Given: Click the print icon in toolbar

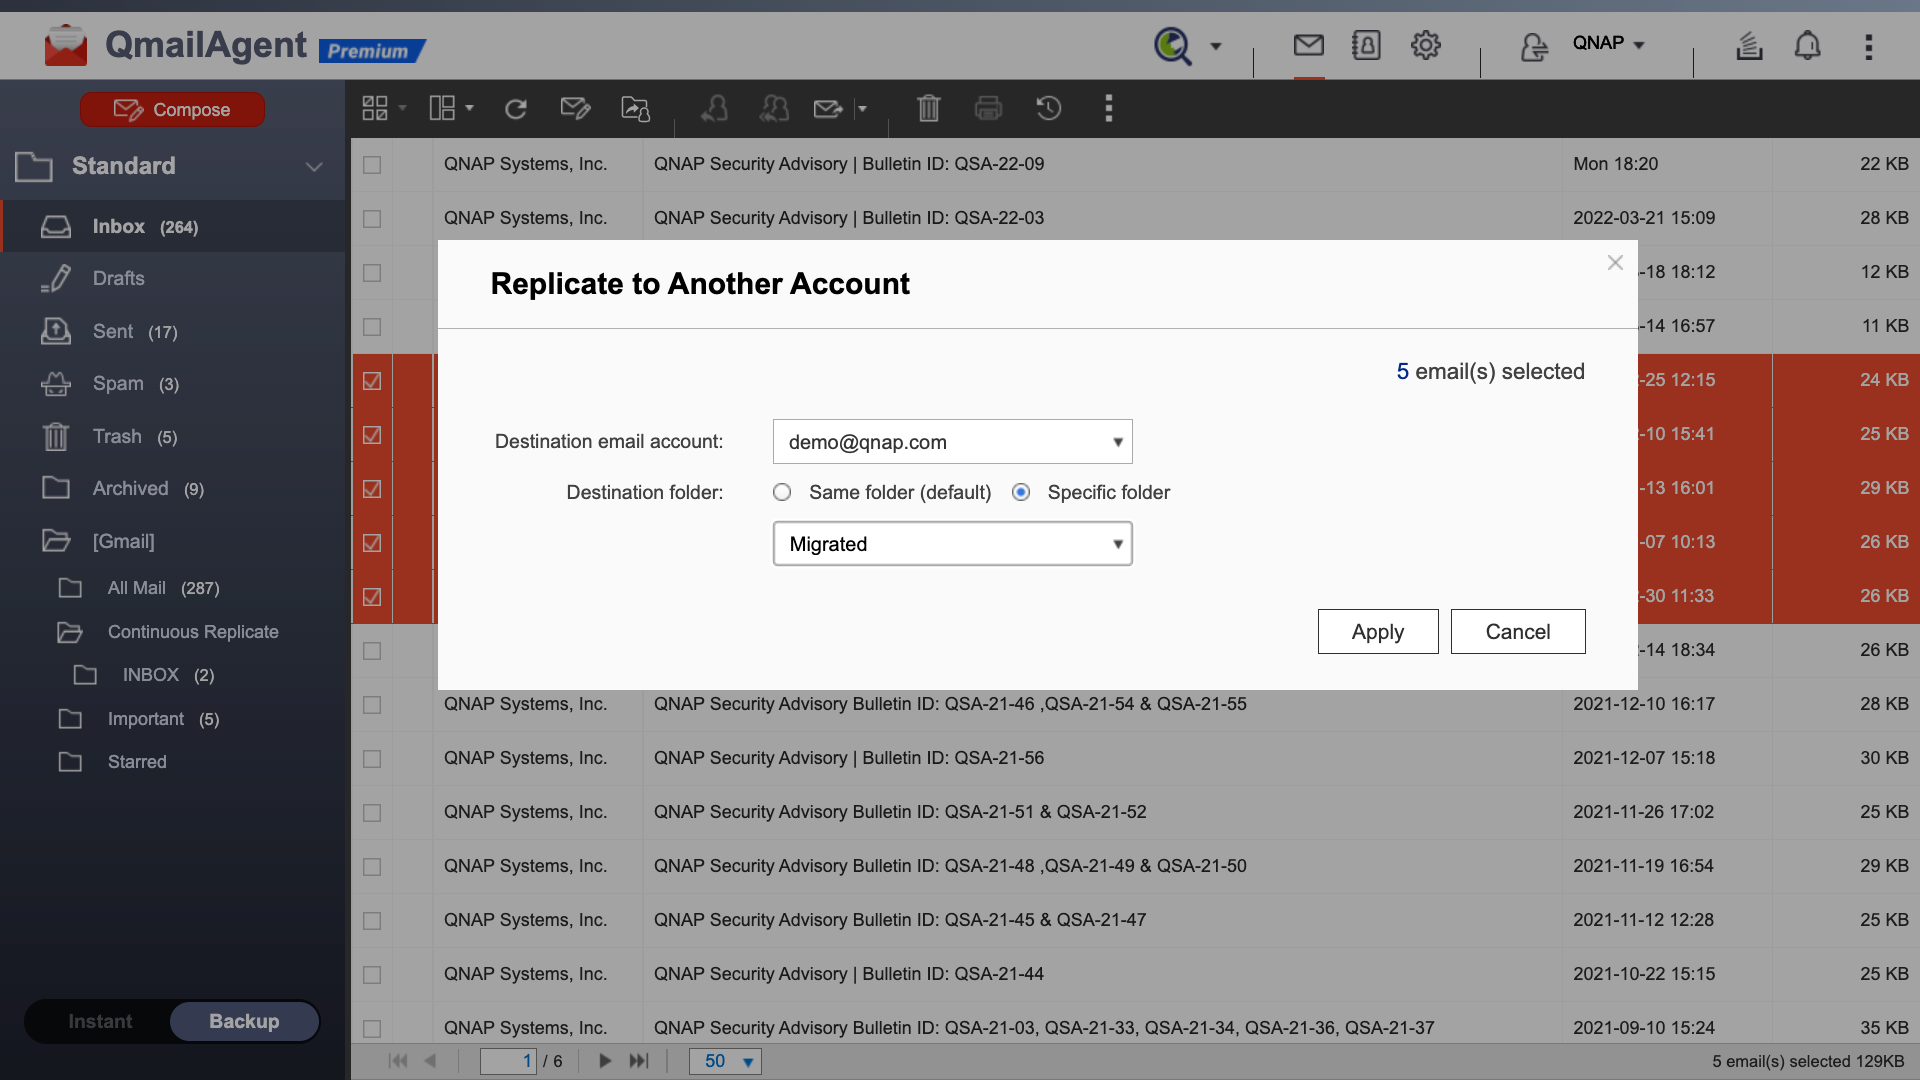Looking at the screenshot, I should tap(988, 108).
